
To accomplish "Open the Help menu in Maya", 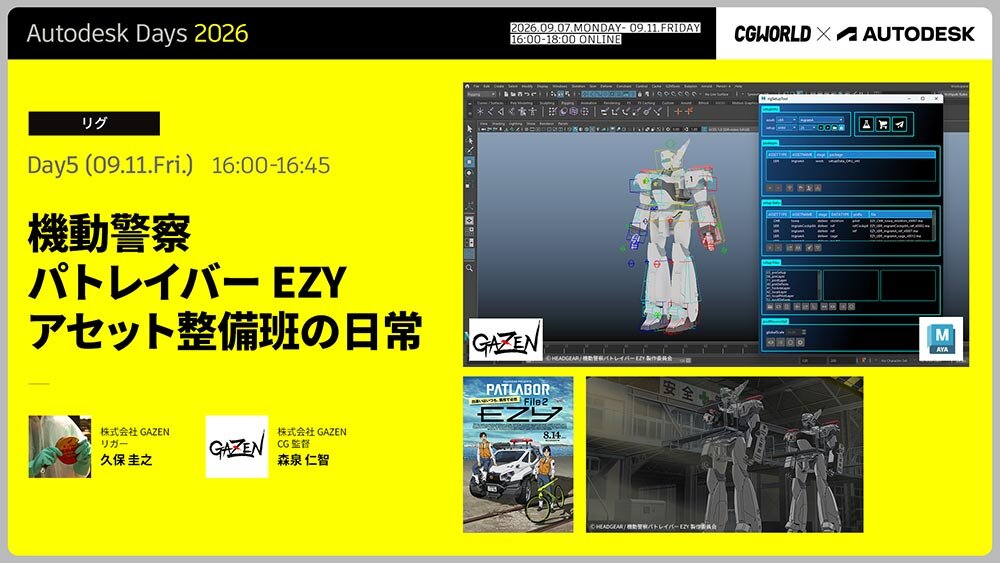I will click(739, 86).
